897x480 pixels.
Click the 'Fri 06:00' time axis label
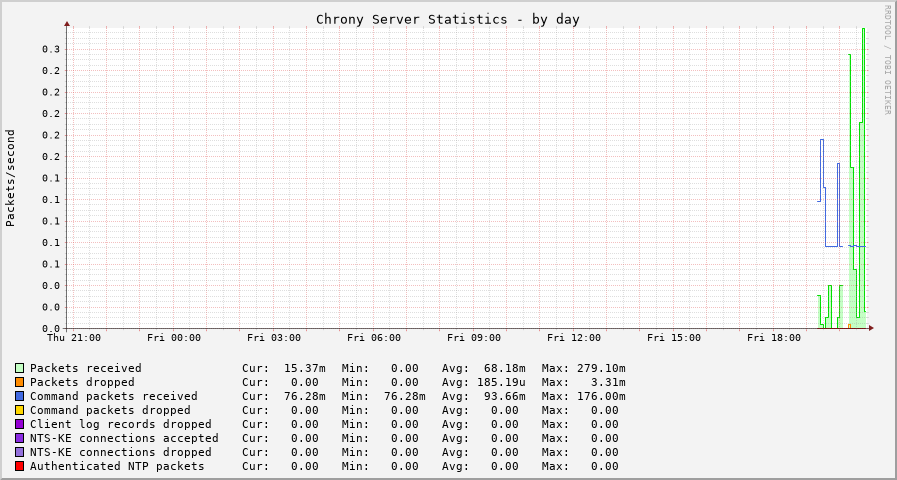click(x=374, y=338)
